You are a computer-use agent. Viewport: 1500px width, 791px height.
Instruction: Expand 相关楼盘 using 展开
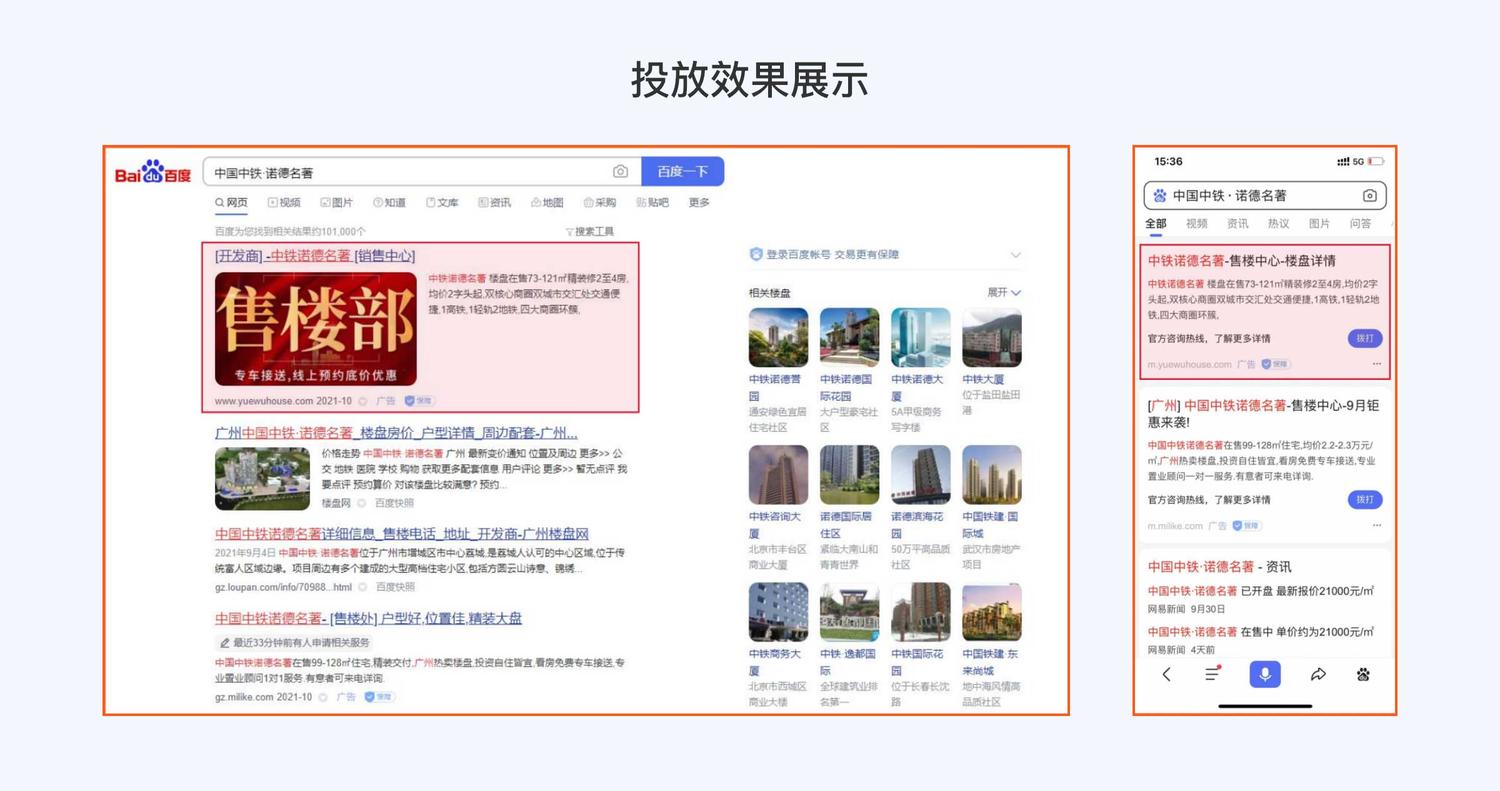[1004, 292]
